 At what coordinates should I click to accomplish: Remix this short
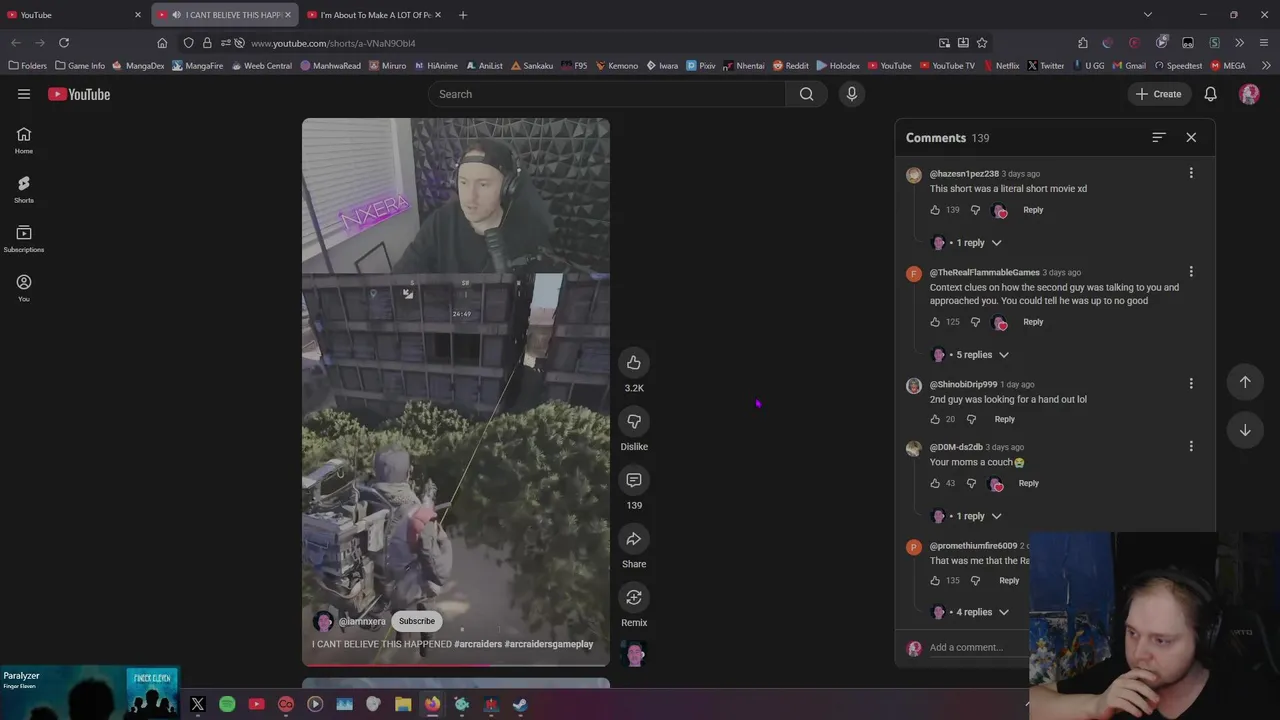coord(634,597)
